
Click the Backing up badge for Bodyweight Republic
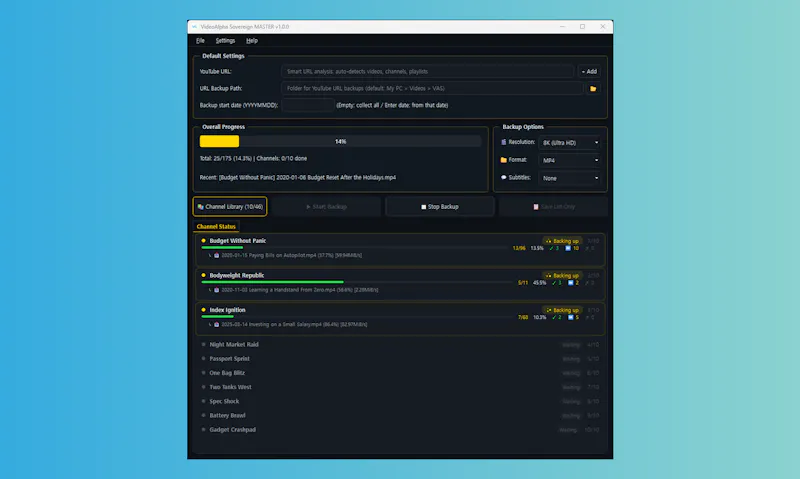pyautogui.click(x=562, y=275)
